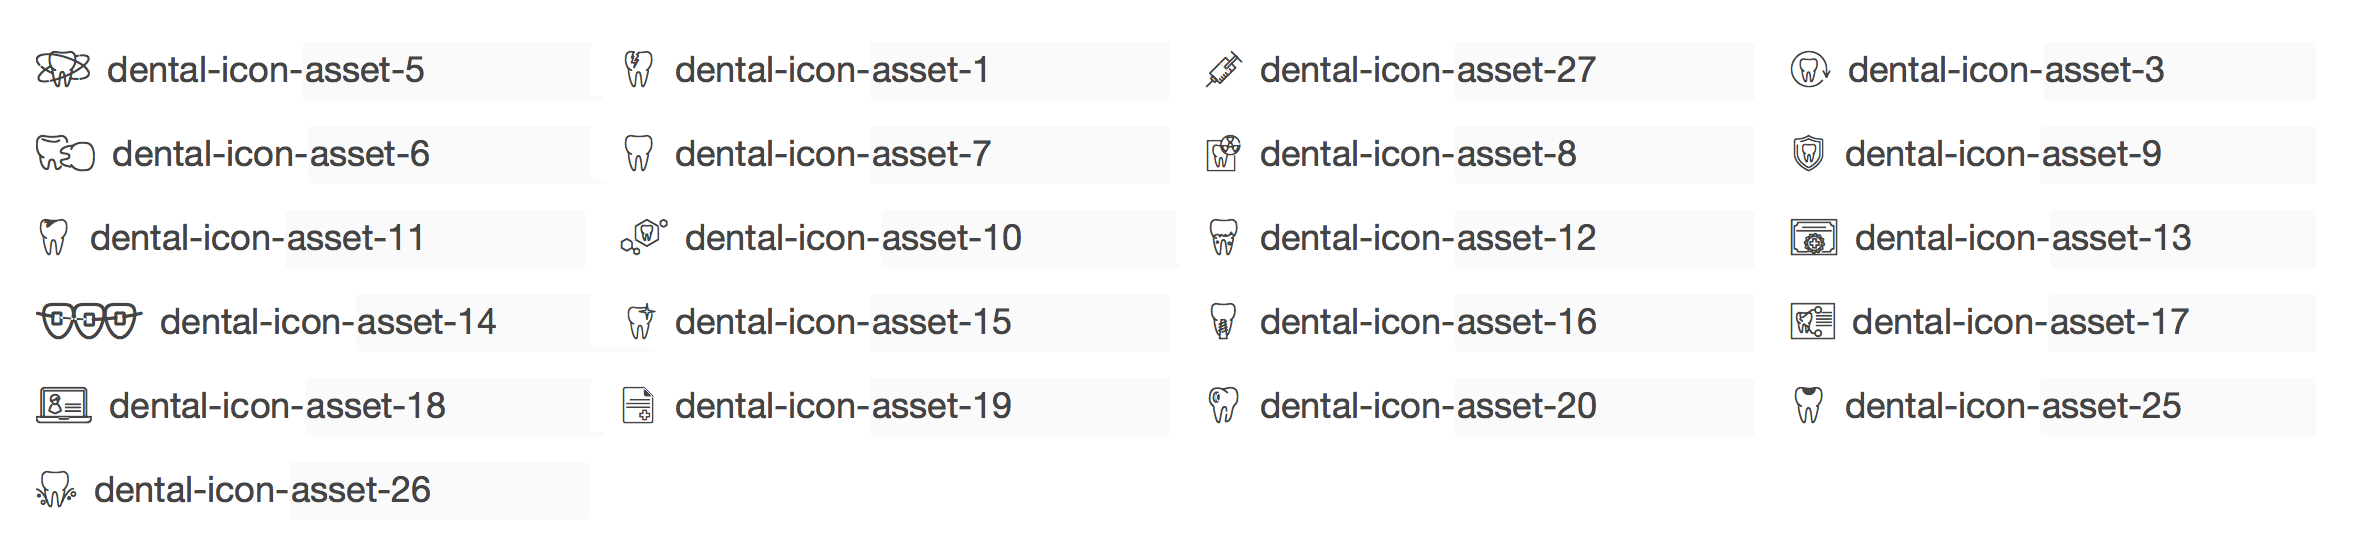Image resolution: width=2358 pixels, height=558 pixels.
Task: Select the medical document icon for asset-19
Action: (638, 406)
